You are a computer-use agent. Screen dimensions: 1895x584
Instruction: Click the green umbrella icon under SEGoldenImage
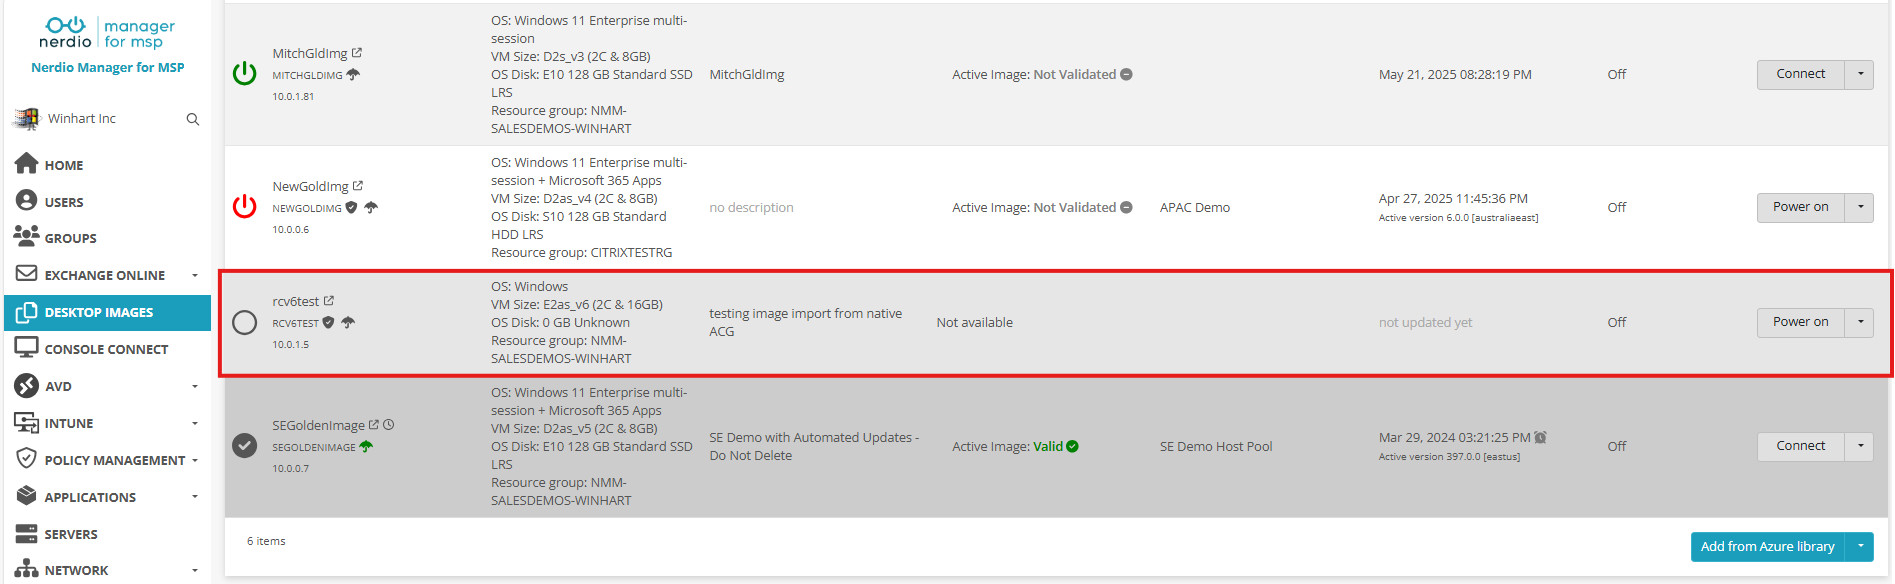click(366, 447)
